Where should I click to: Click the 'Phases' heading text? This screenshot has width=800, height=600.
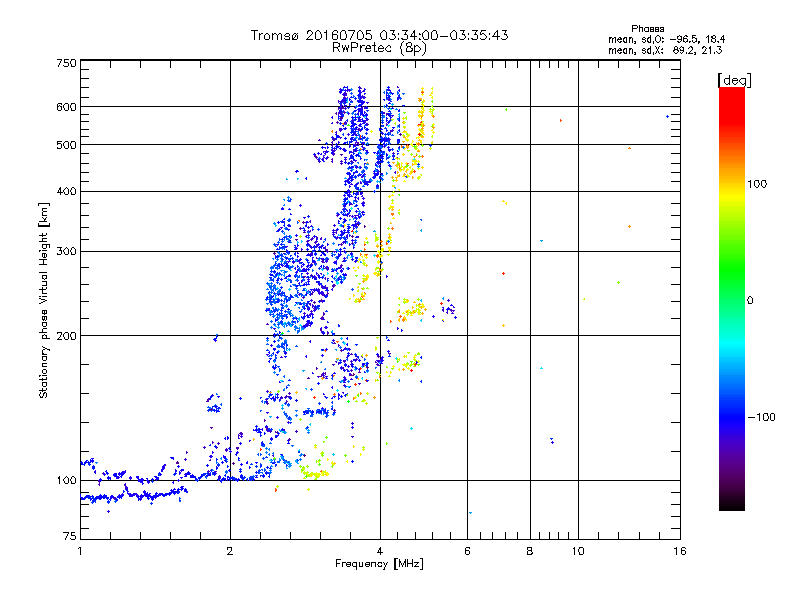tap(647, 29)
